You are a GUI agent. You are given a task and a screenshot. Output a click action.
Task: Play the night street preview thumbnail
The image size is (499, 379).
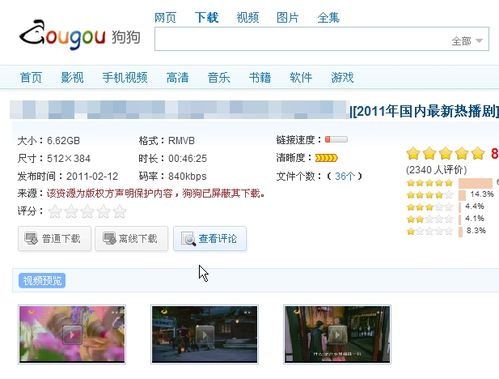point(204,334)
